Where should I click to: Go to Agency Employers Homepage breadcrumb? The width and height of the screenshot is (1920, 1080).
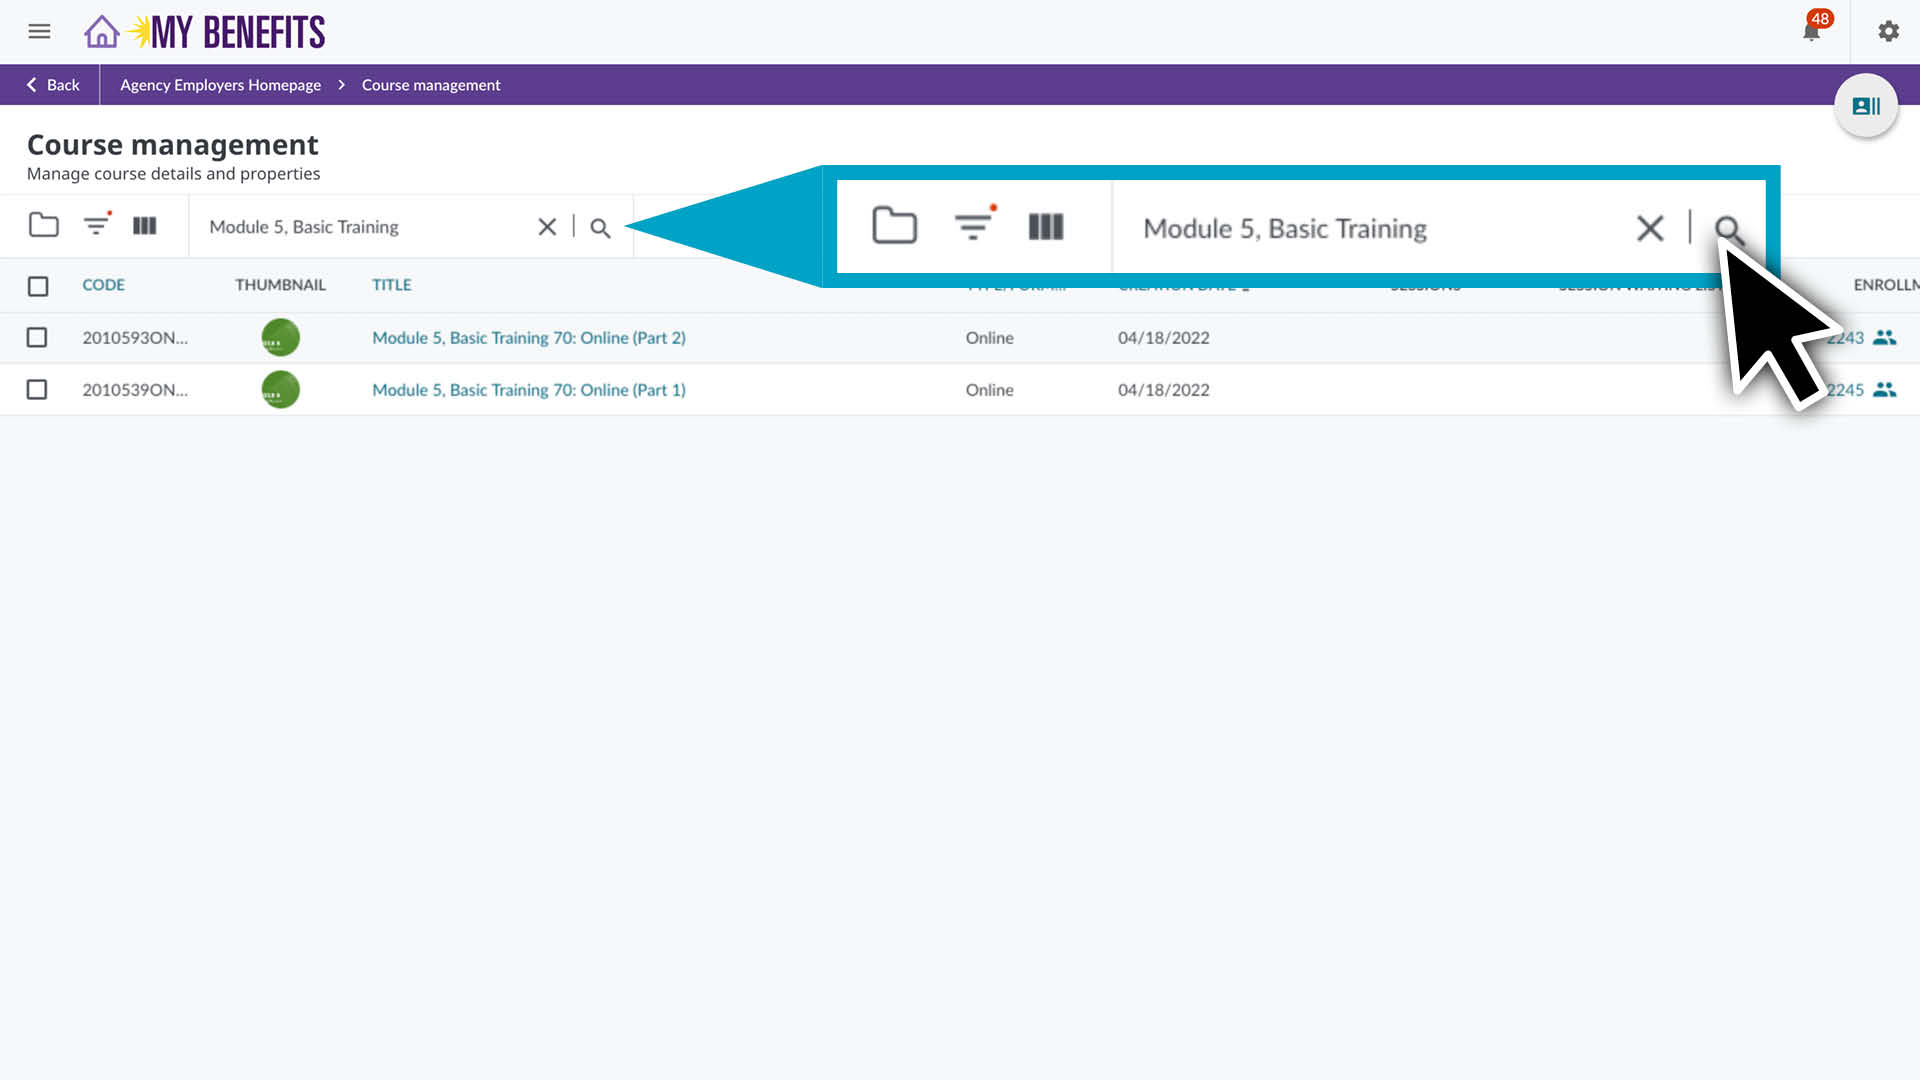220,85
